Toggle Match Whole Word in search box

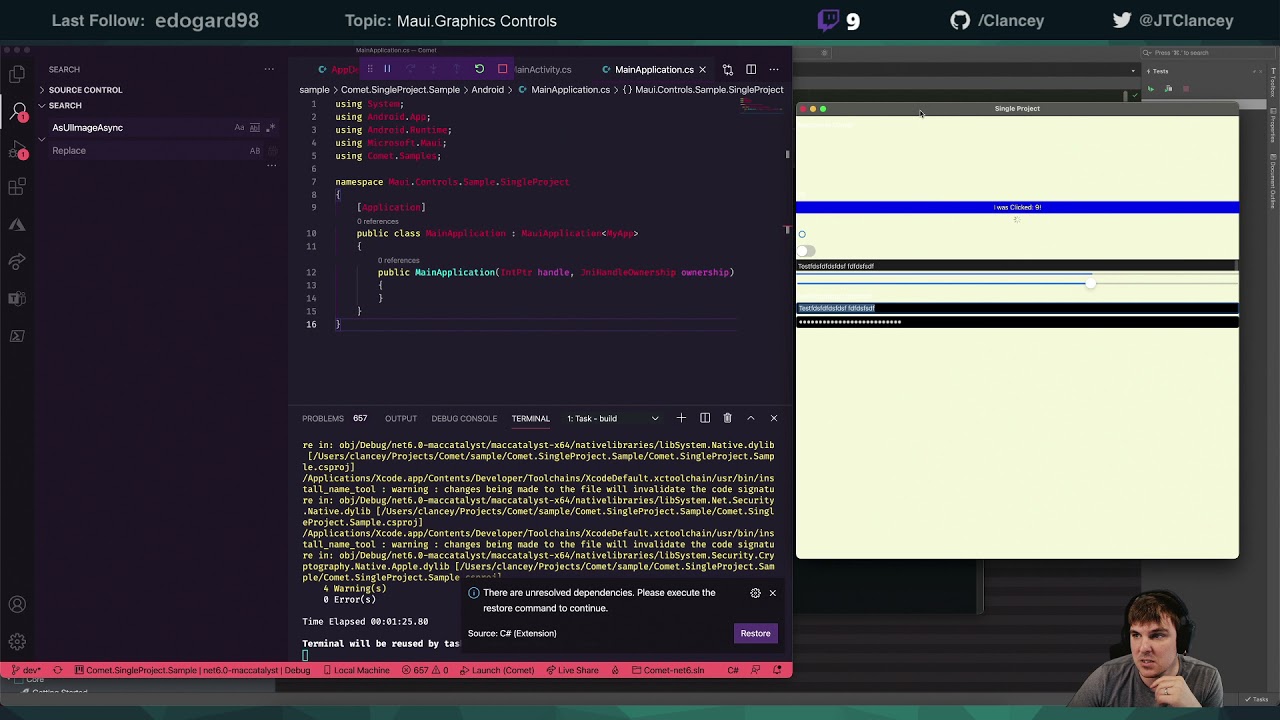[x=255, y=128]
